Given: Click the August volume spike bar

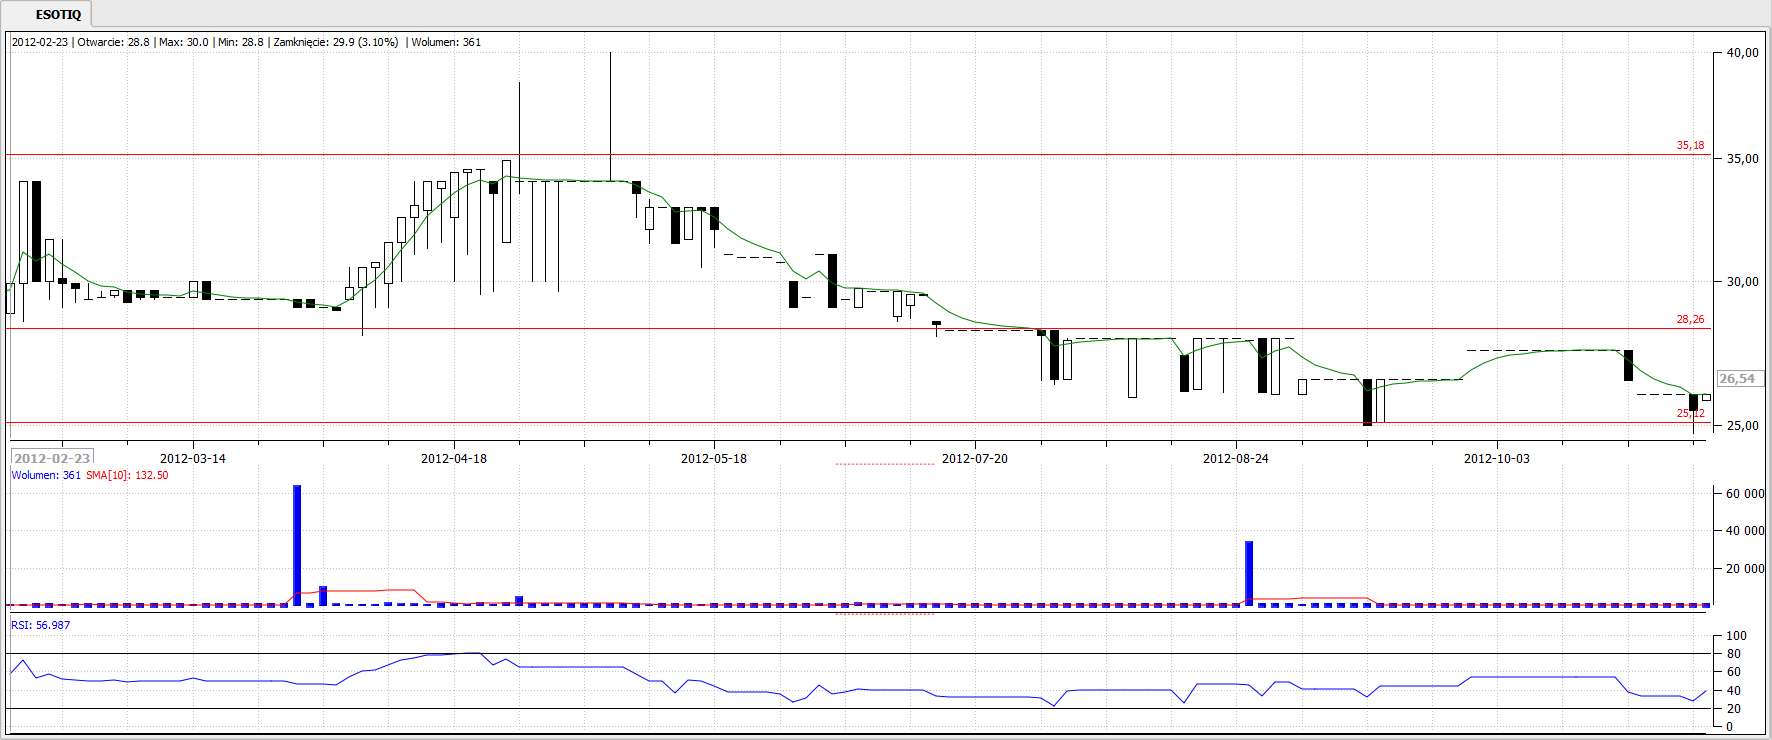Looking at the screenshot, I should click(1249, 572).
